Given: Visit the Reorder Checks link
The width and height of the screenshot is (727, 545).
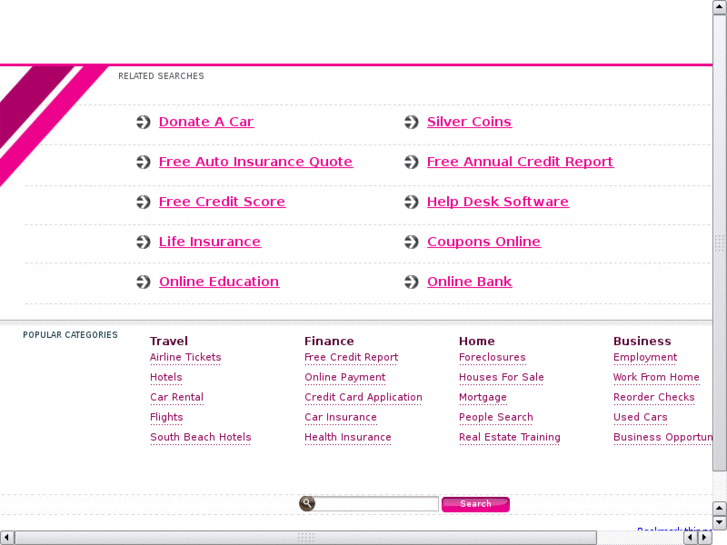Looking at the screenshot, I should tap(654, 398).
